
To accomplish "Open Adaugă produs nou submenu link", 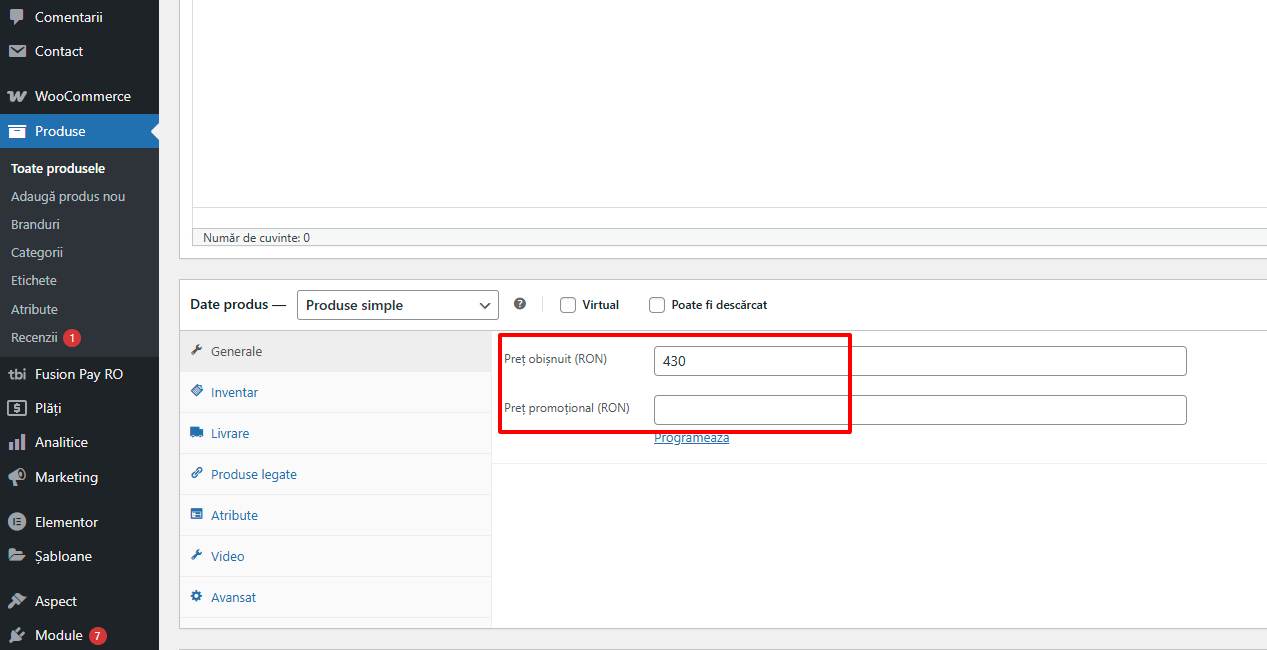I will [68, 196].
